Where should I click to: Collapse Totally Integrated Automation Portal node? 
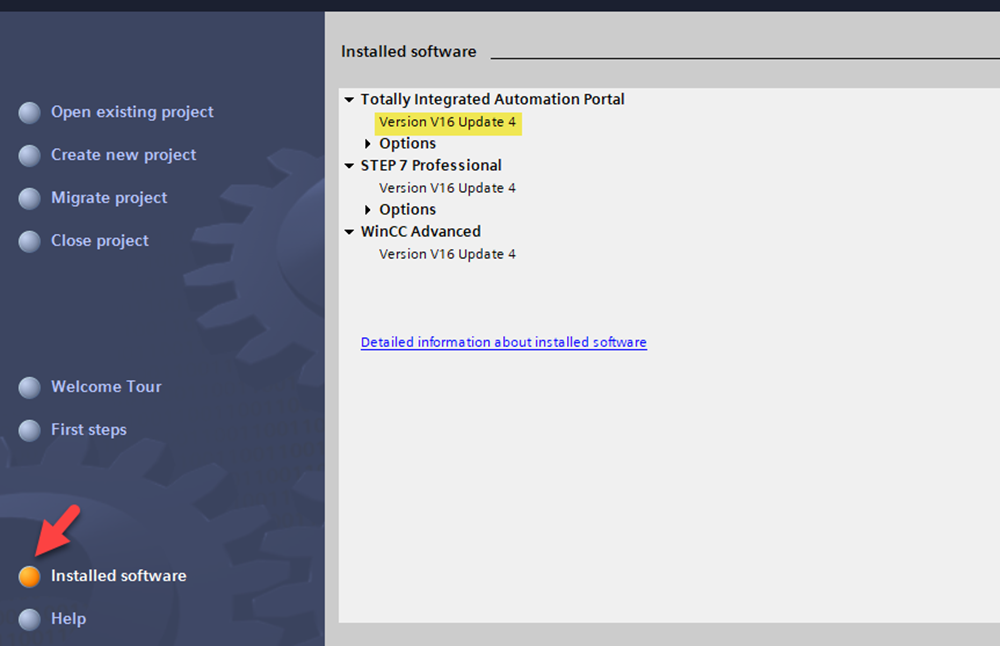pyautogui.click(x=349, y=99)
